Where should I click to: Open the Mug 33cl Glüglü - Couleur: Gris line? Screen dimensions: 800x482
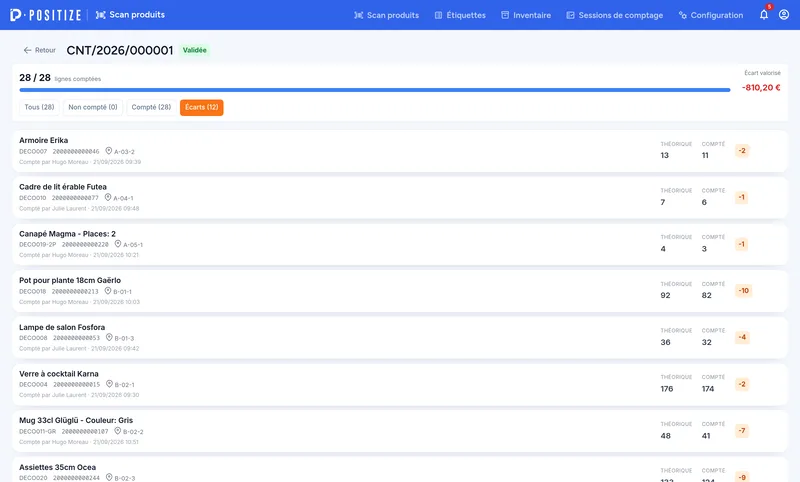click(x=400, y=431)
